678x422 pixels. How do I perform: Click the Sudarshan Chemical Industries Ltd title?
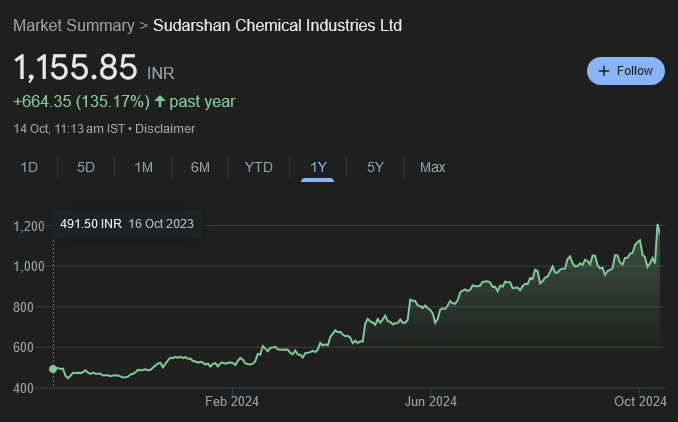point(278,26)
